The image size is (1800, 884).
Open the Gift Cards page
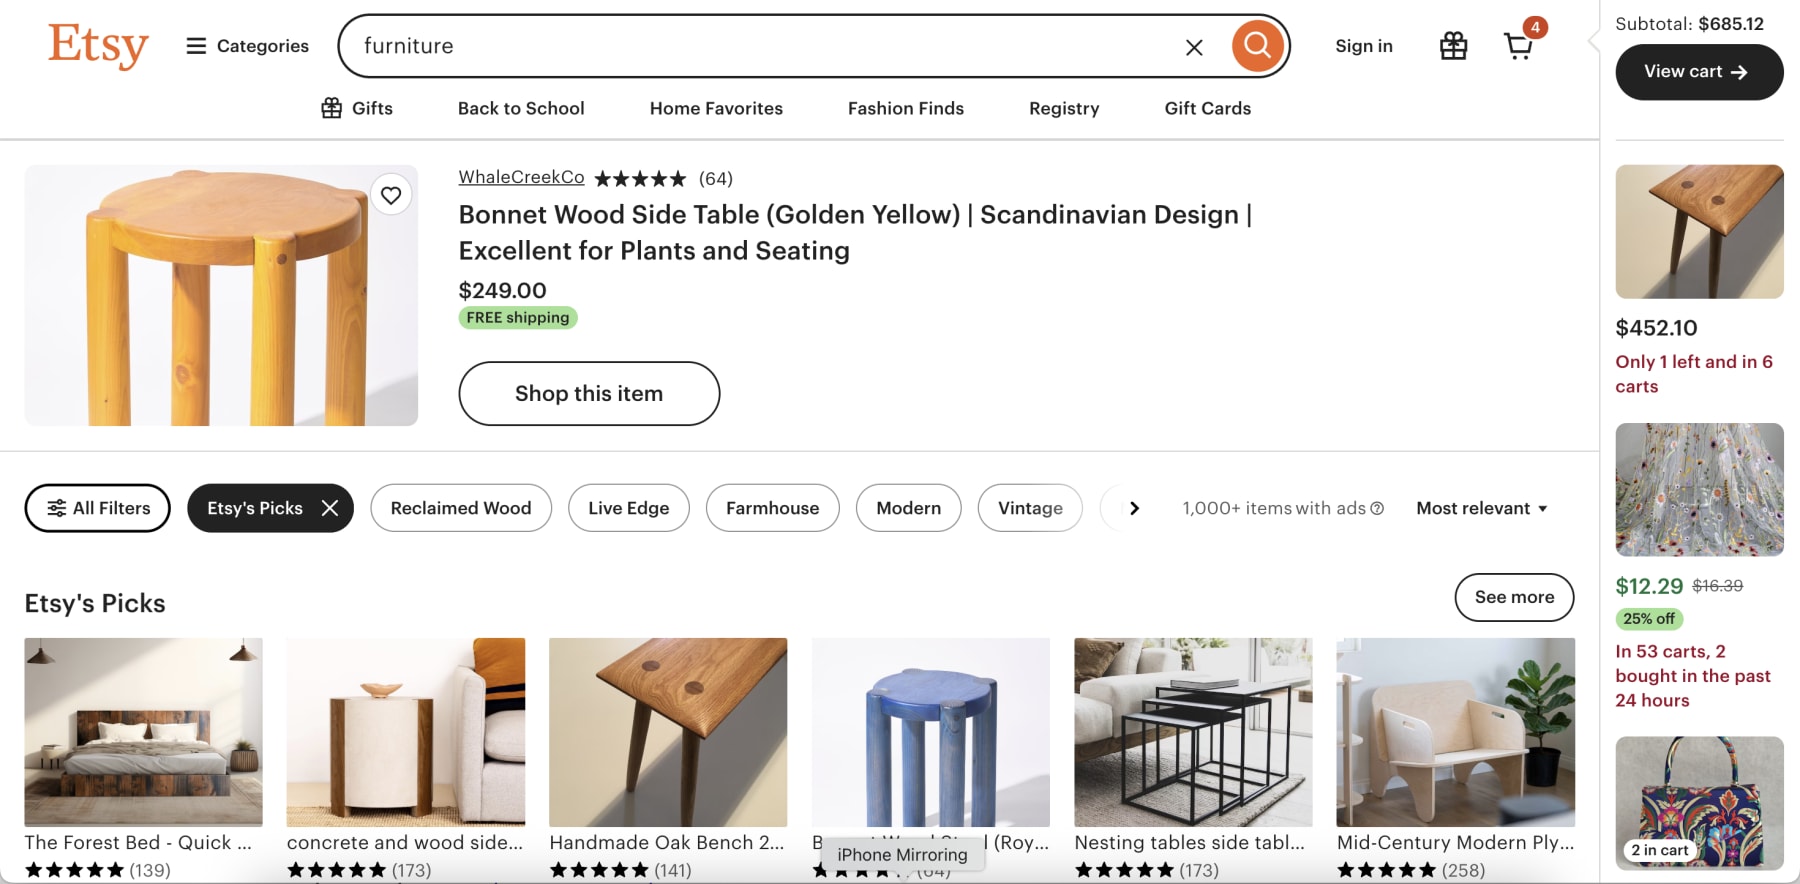(x=1206, y=108)
